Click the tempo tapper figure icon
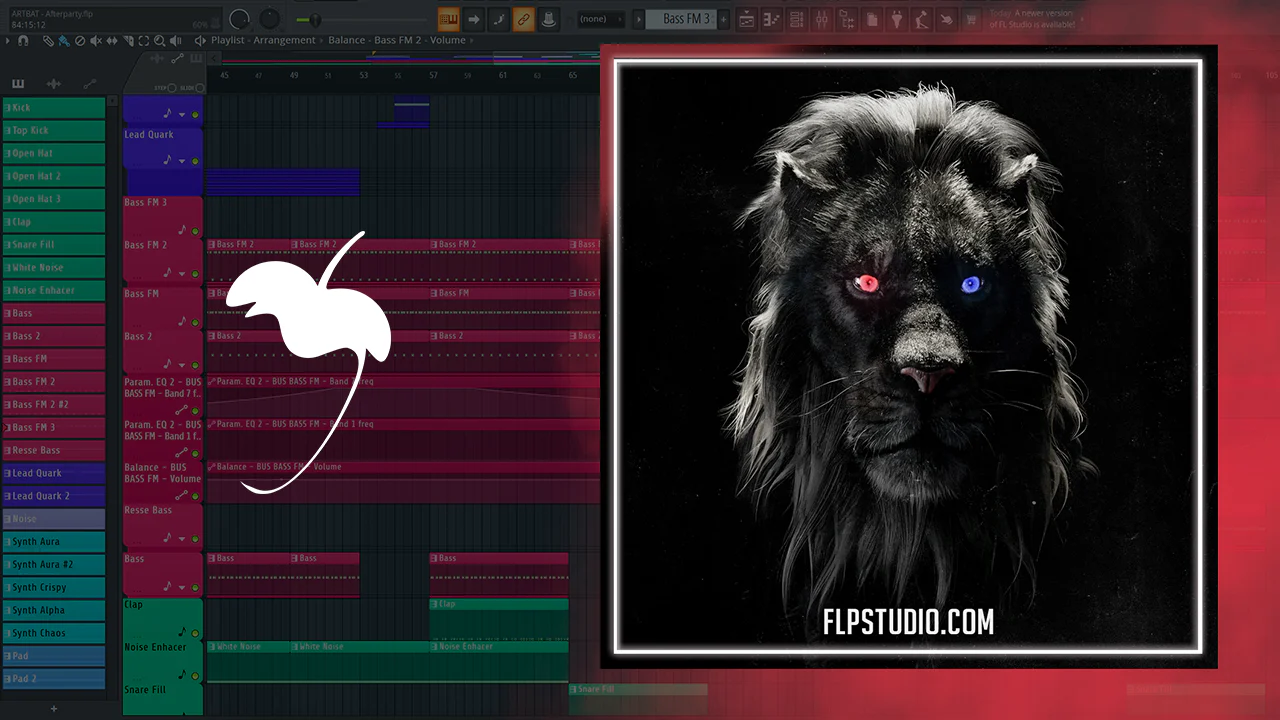The image size is (1280, 720). 921,19
